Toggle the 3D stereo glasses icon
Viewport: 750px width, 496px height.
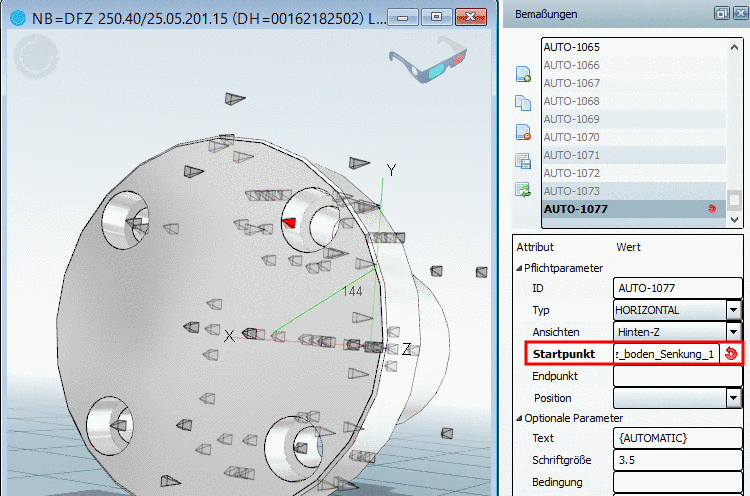(427, 59)
